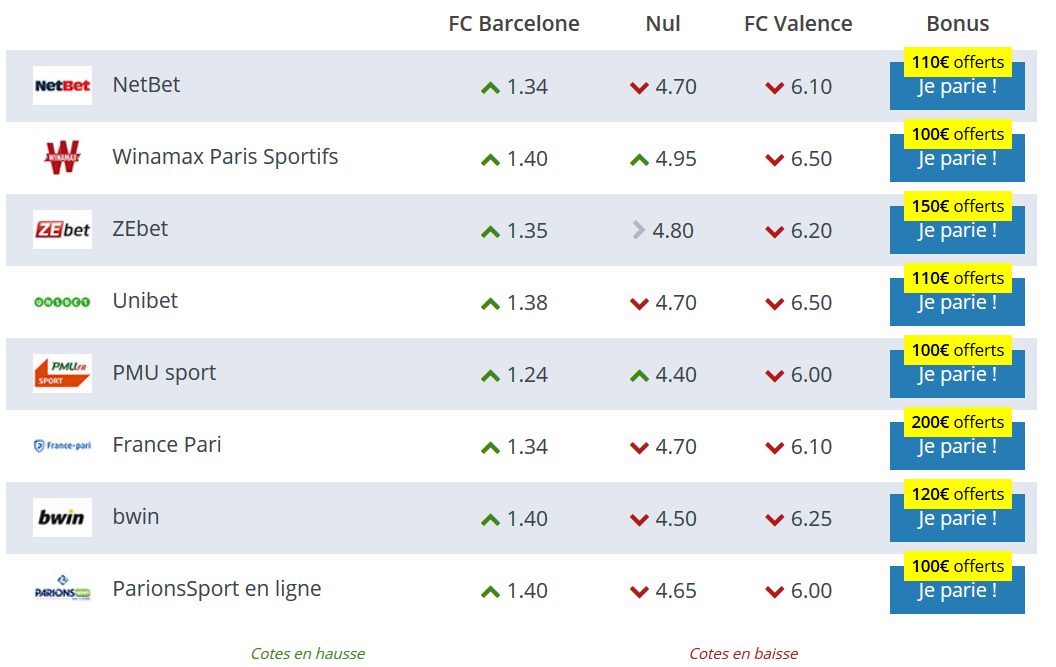Viewport: 1056px width, 667px height.
Task: Open the PMU sport logo
Action: coord(62,374)
